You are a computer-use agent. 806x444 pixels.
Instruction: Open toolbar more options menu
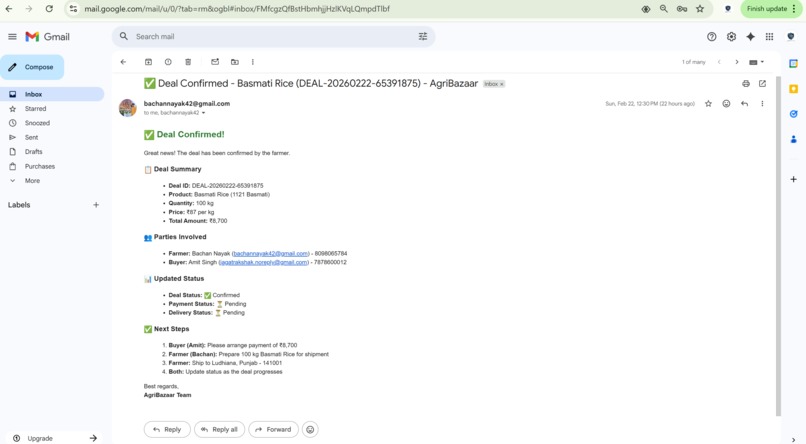point(252,62)
